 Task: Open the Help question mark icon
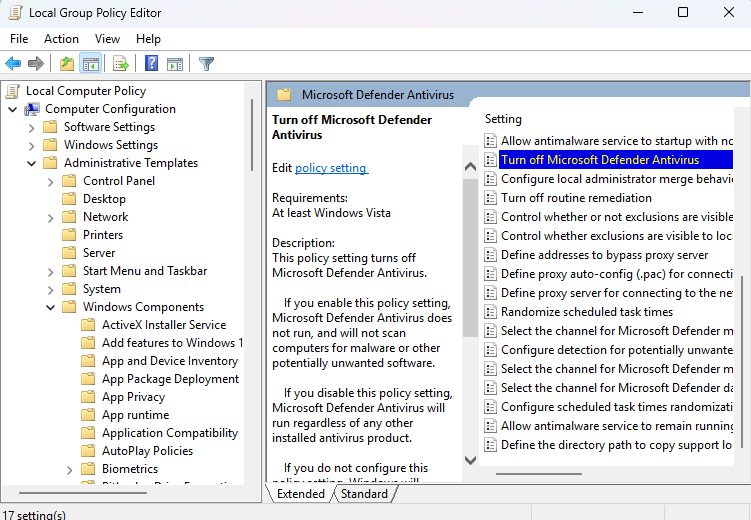point(151,63)
